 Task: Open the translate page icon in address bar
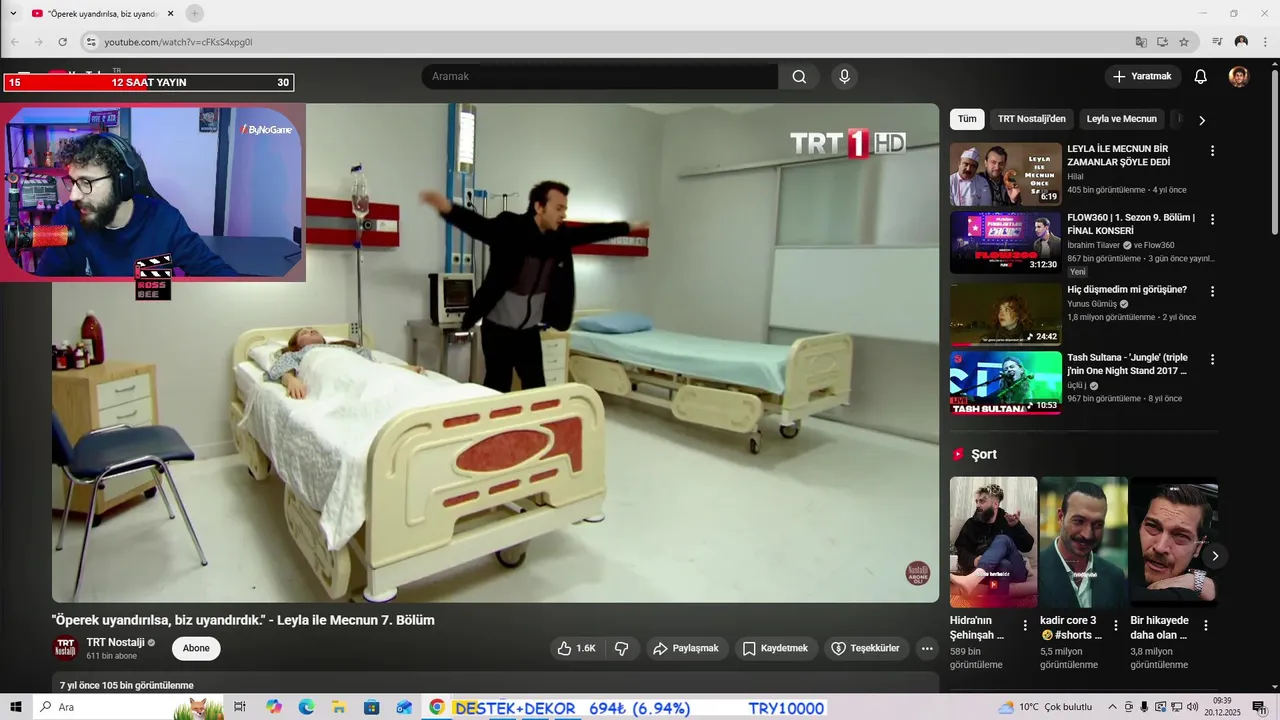click(1141, 42)
